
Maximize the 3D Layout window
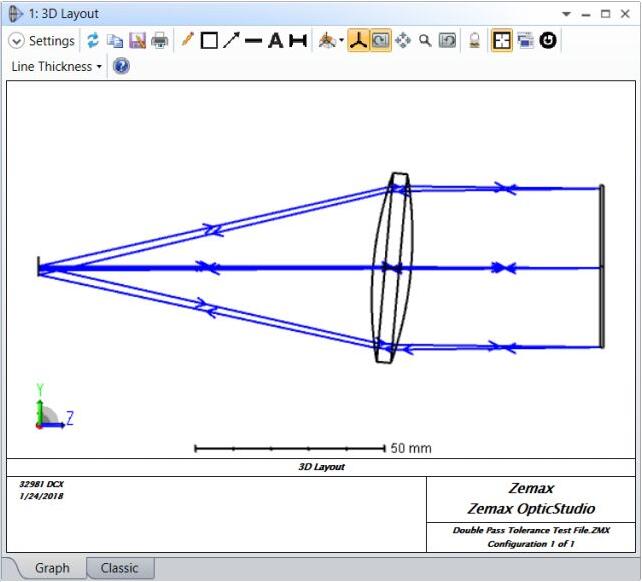click(605, 14)
